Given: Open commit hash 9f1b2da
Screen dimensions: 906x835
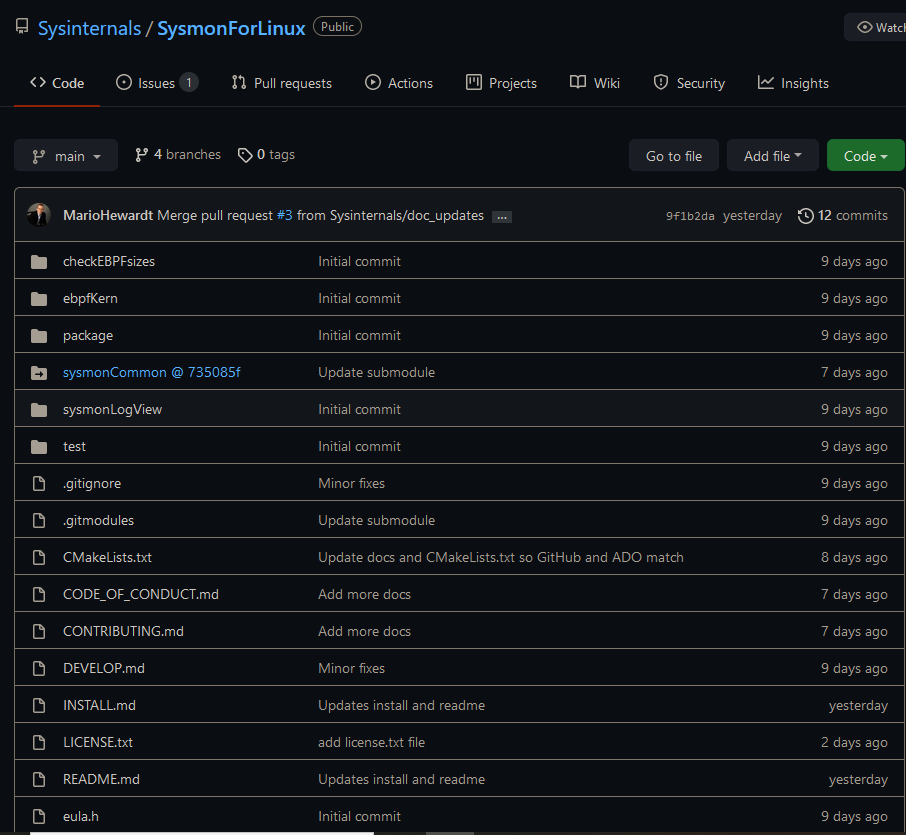Looking at the screenshot, I should pyautogui.click(x=690, y=216).
